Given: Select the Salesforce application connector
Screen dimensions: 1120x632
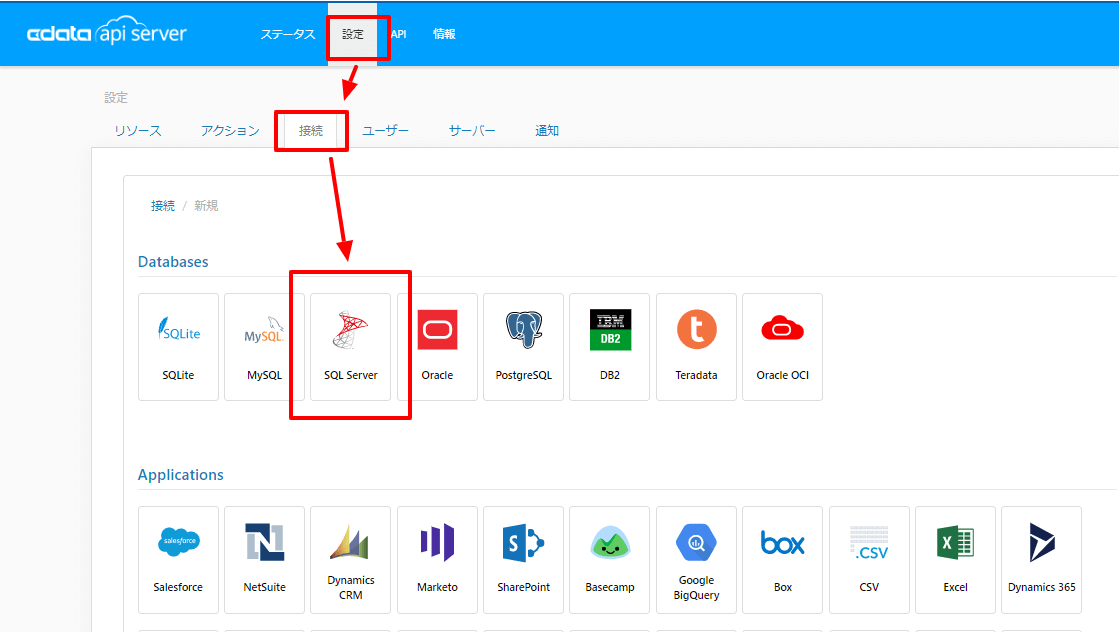Looking at the screenshot, I should pos(179,560).
